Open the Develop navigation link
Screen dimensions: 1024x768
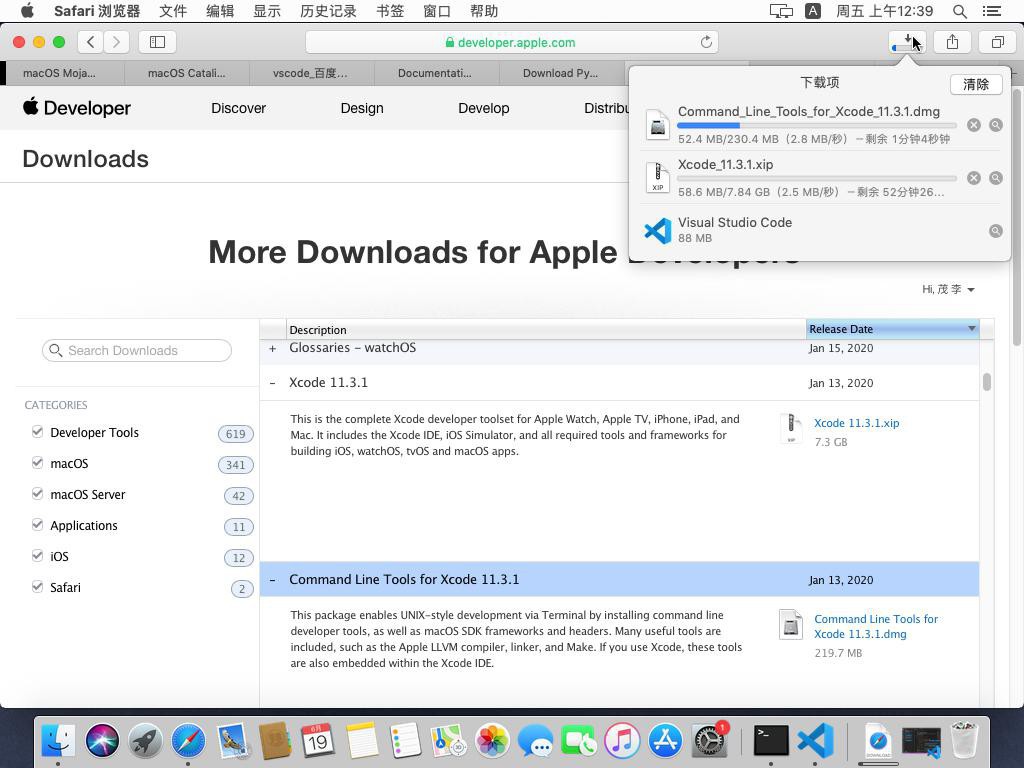pos(484,108)
